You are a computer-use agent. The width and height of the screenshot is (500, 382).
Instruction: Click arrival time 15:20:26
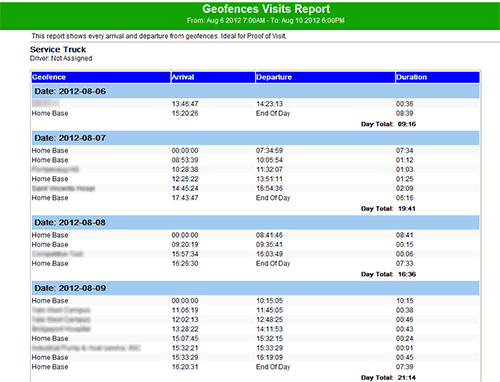pos(185,113)
